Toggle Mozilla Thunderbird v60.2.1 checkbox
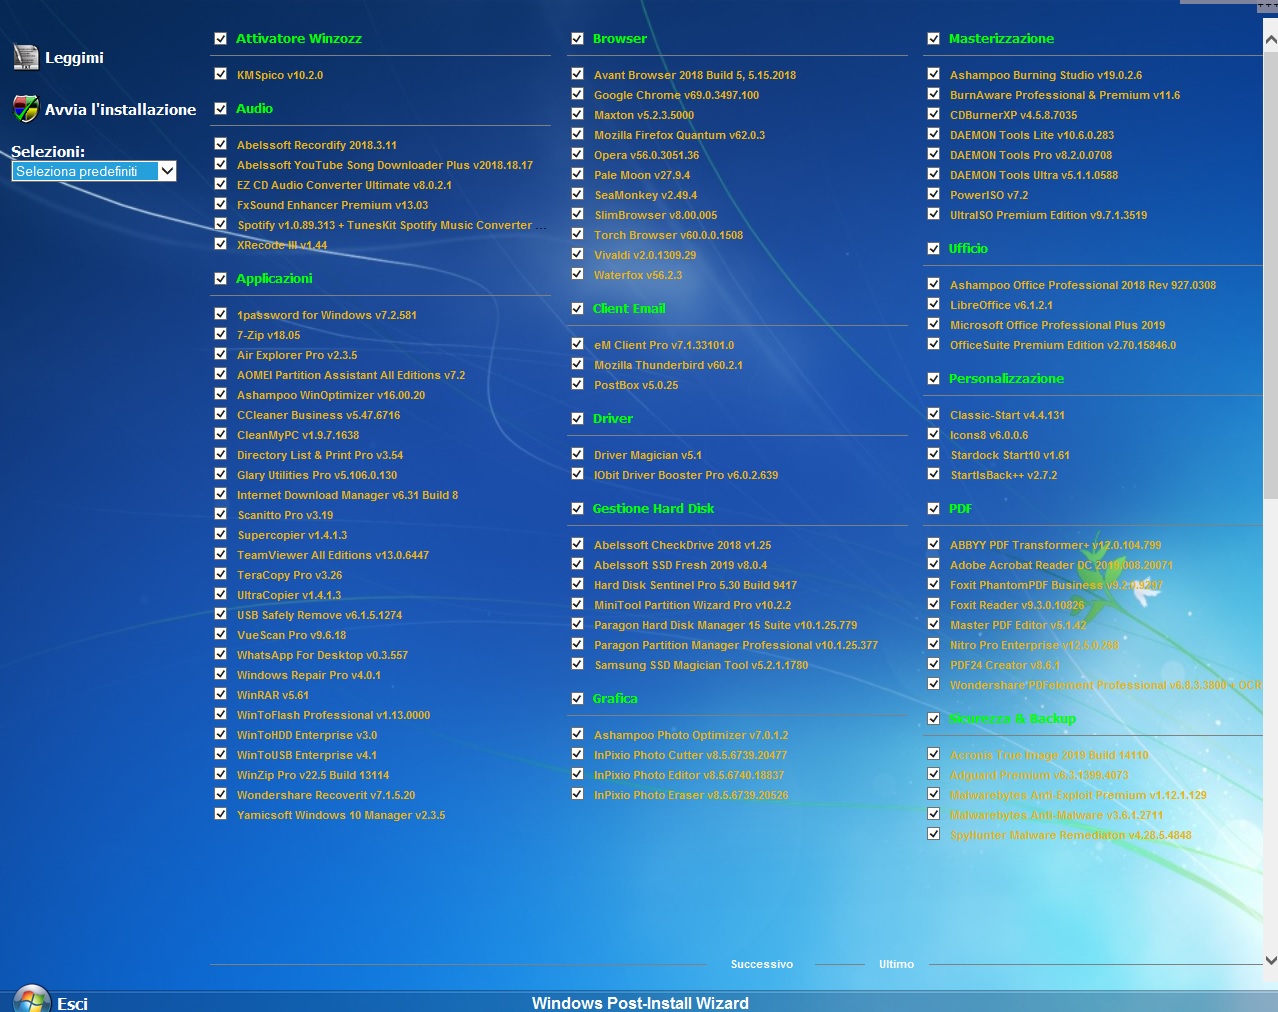 578,364
